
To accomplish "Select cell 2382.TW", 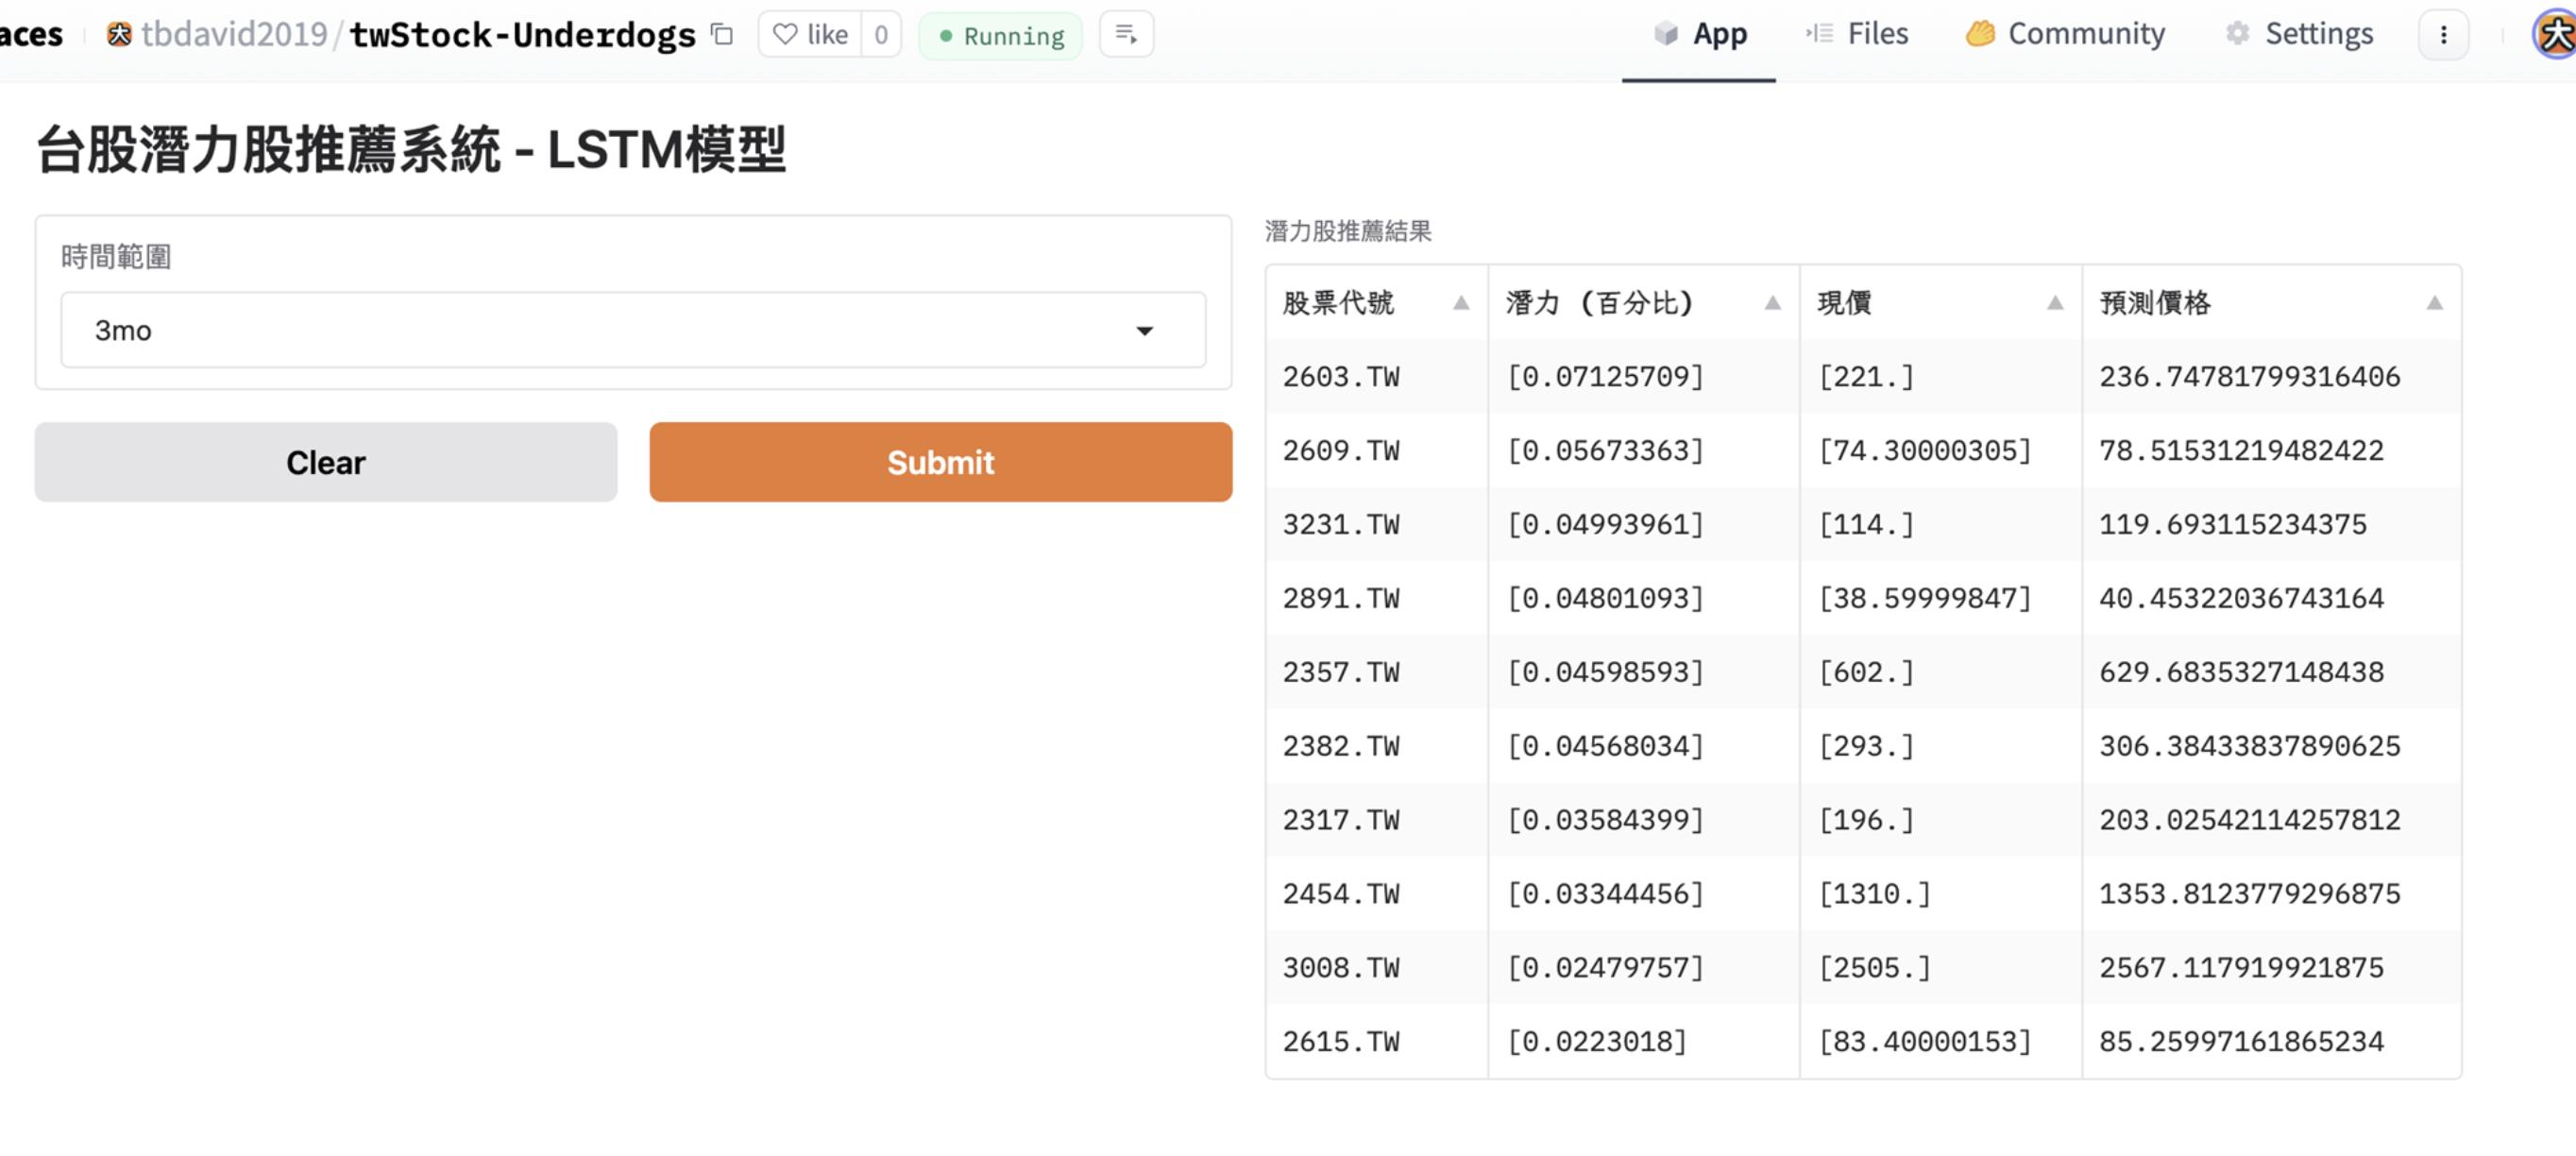I will pyautogui.click(x=1376, y=746).
